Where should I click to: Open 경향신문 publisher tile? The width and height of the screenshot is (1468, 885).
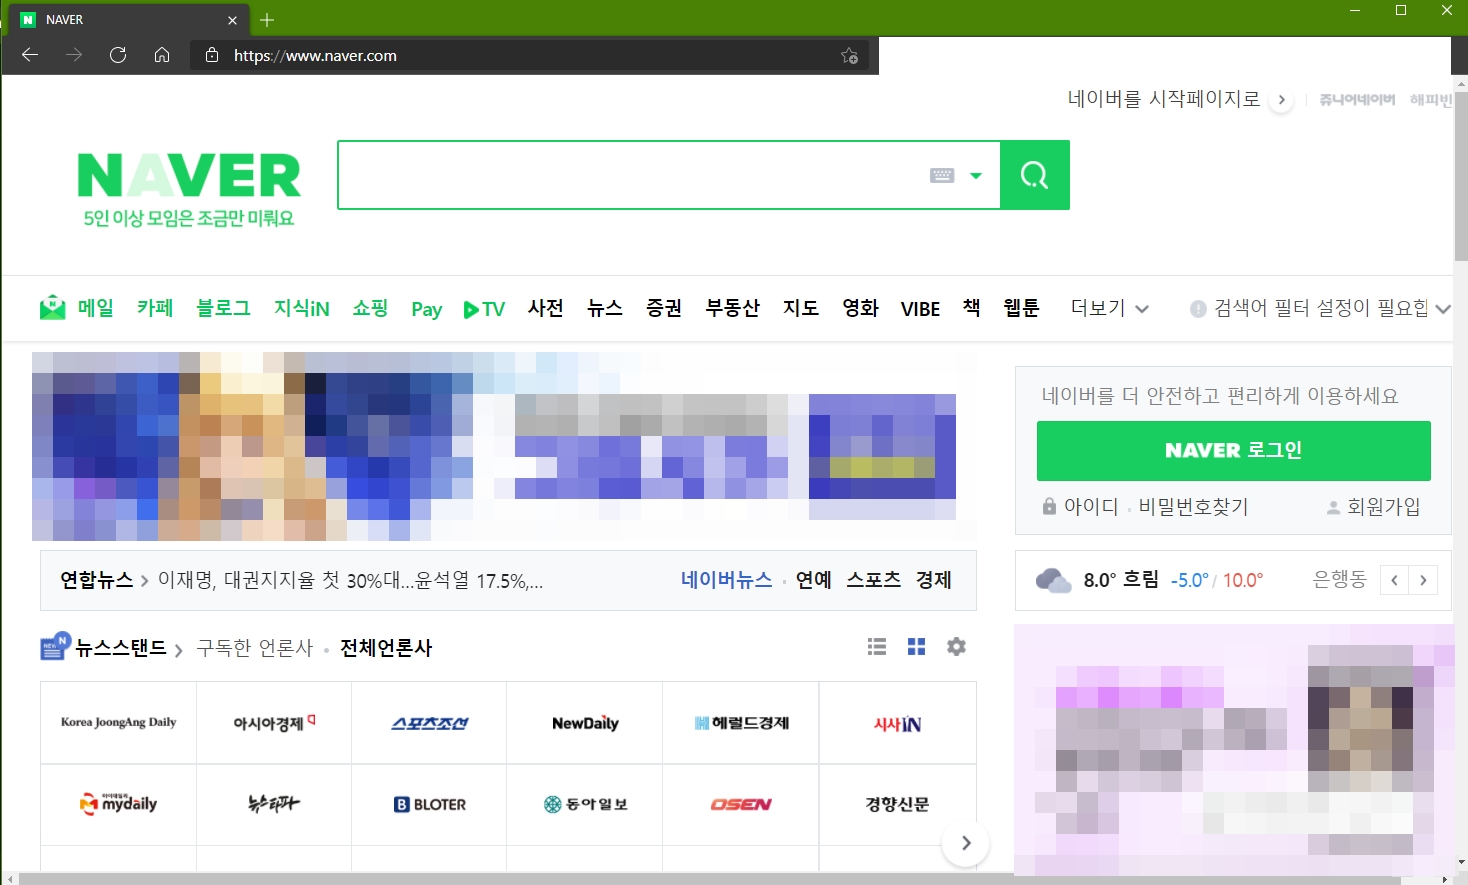pyautogui.click(x=897, y=804)
